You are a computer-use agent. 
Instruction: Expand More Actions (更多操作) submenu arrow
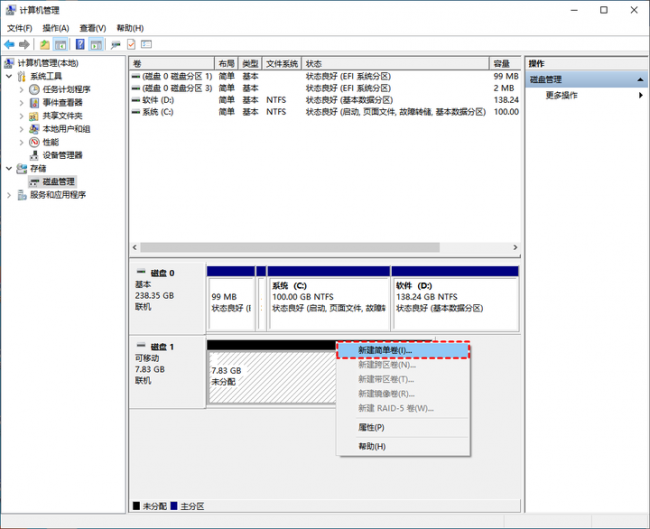point(641,95)
